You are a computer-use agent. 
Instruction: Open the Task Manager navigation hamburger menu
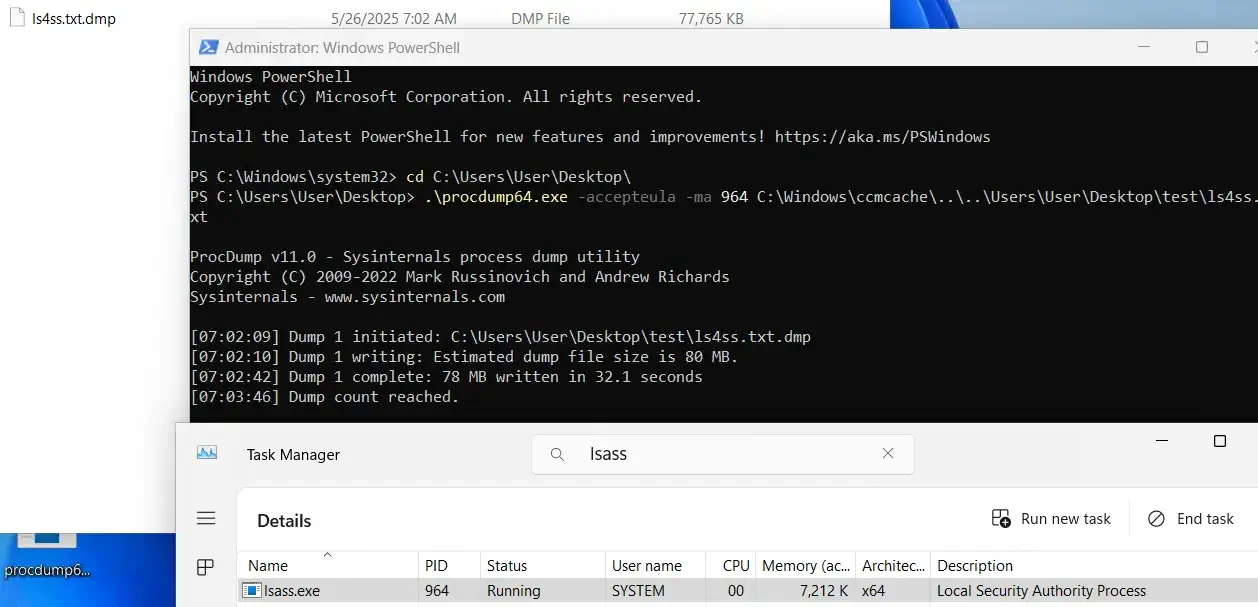(x=206, y=518)
